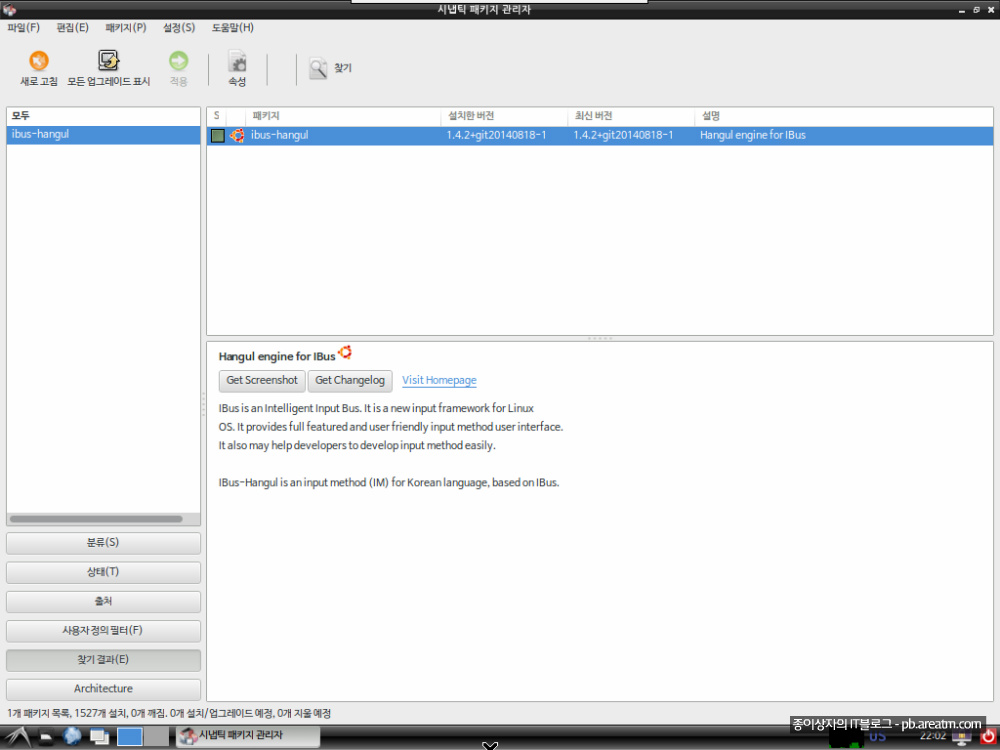
Task: Open the 패키지(P) menu
Action: pos(126,27)
